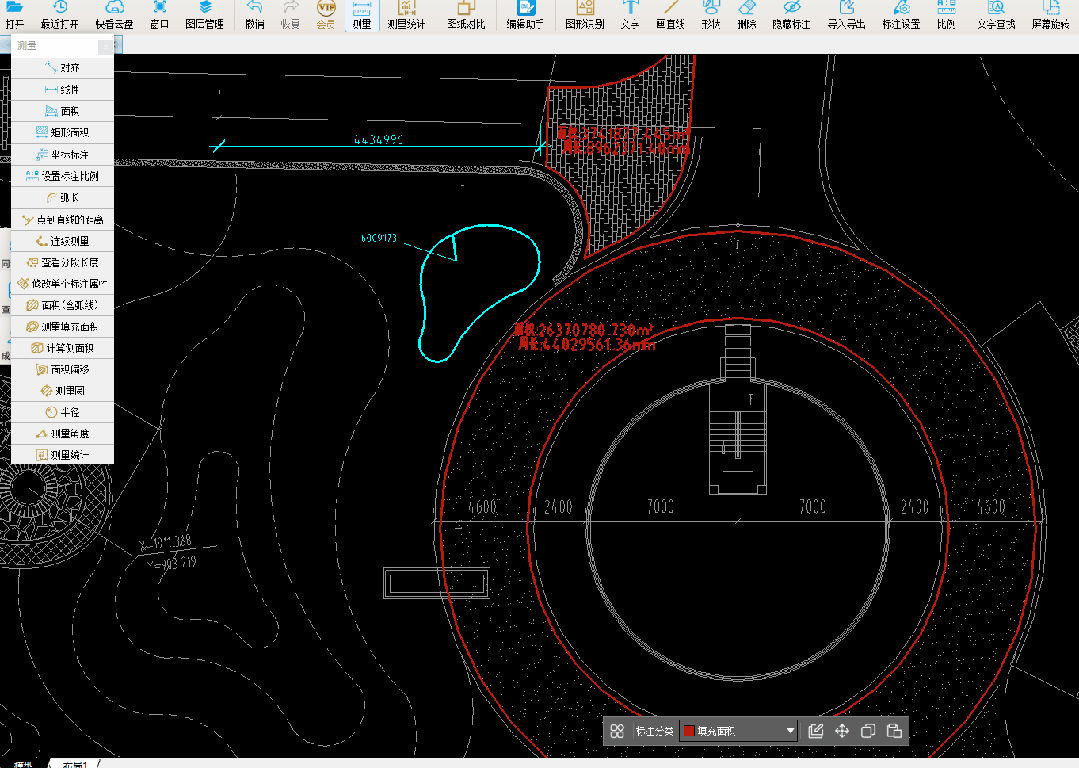This screenshot has width=1079, height=768.
Task: Choose 修改单个标注属性 menu entry
Action: coord(63,283)
